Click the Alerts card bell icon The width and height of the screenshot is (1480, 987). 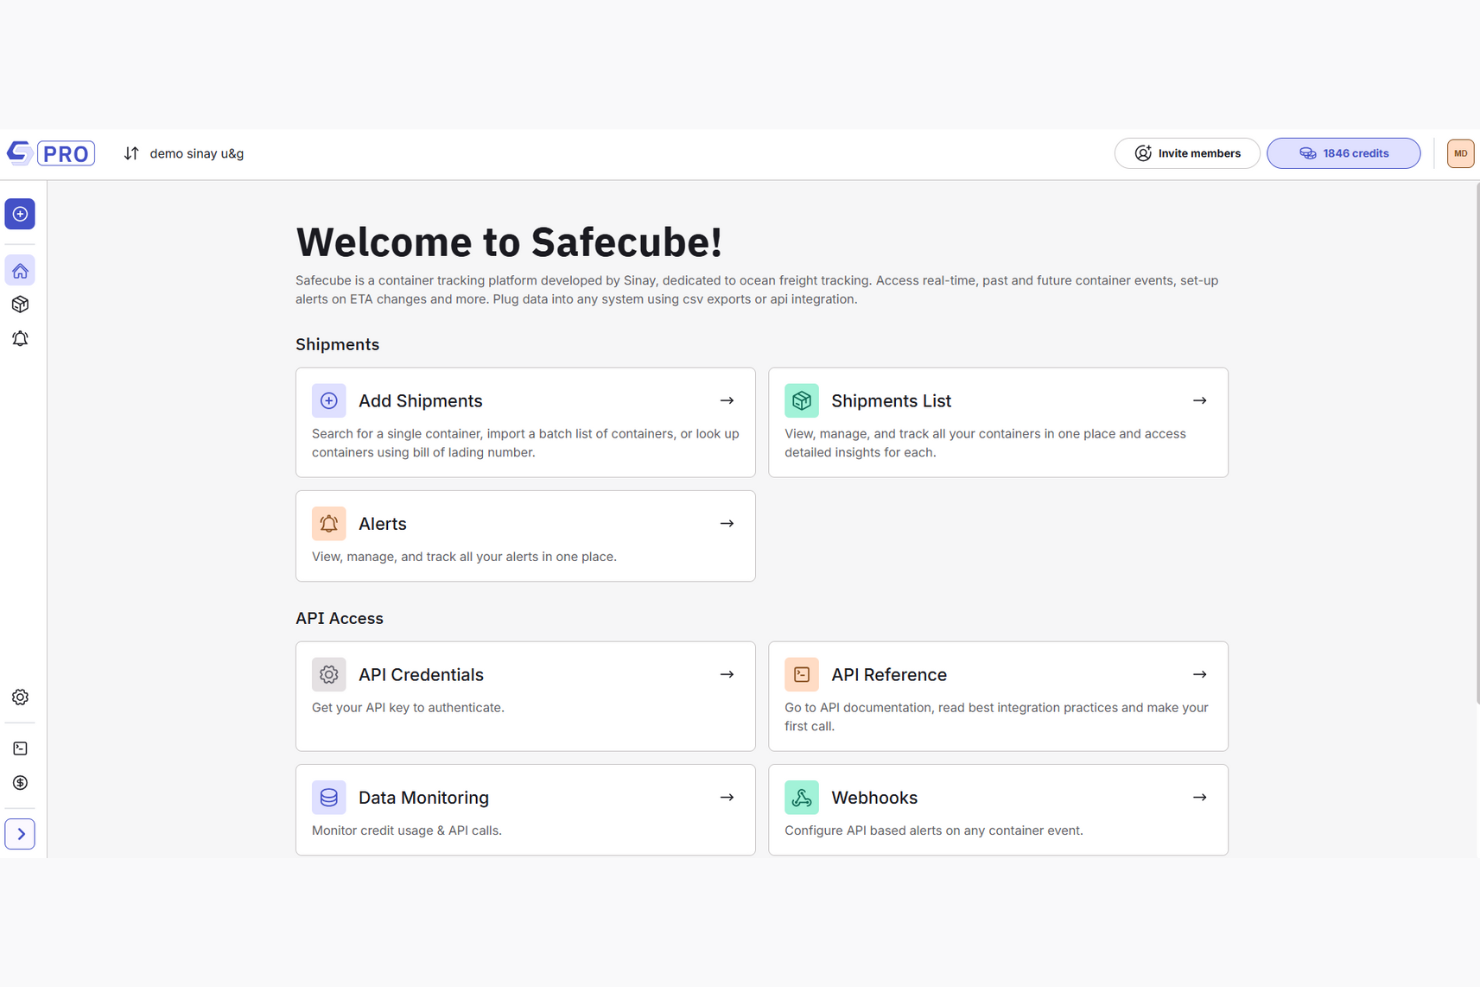point(329,524)
